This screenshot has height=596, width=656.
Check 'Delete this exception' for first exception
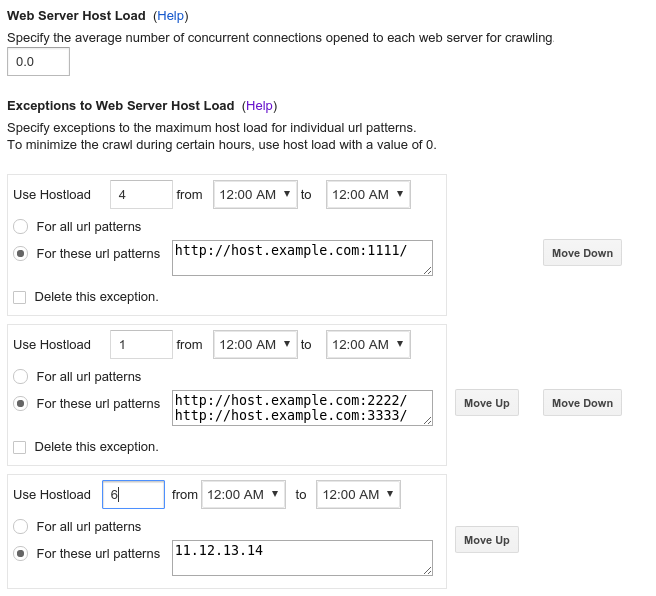click(x=20, y=297)
